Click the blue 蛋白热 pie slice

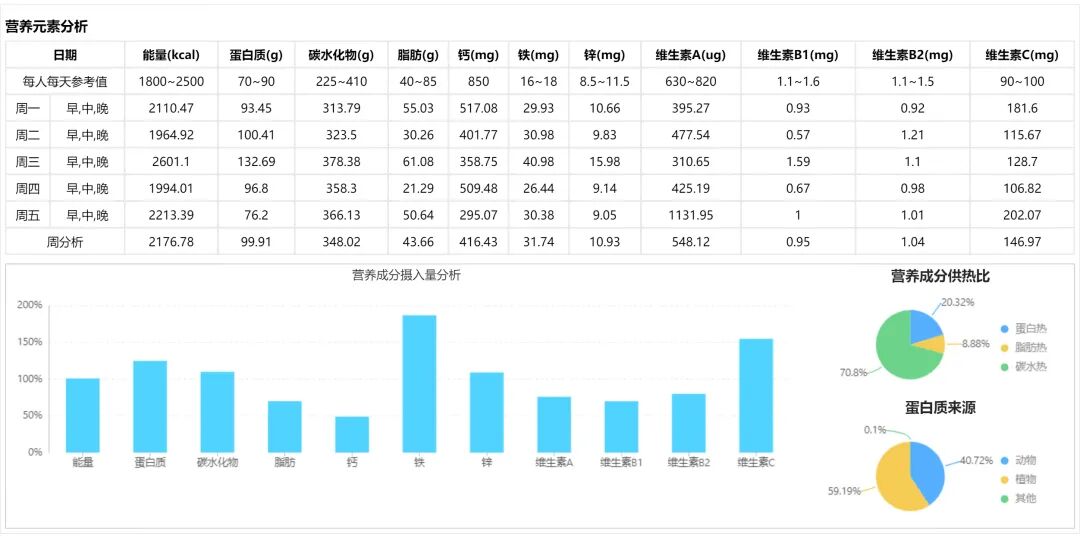(924, 325)
